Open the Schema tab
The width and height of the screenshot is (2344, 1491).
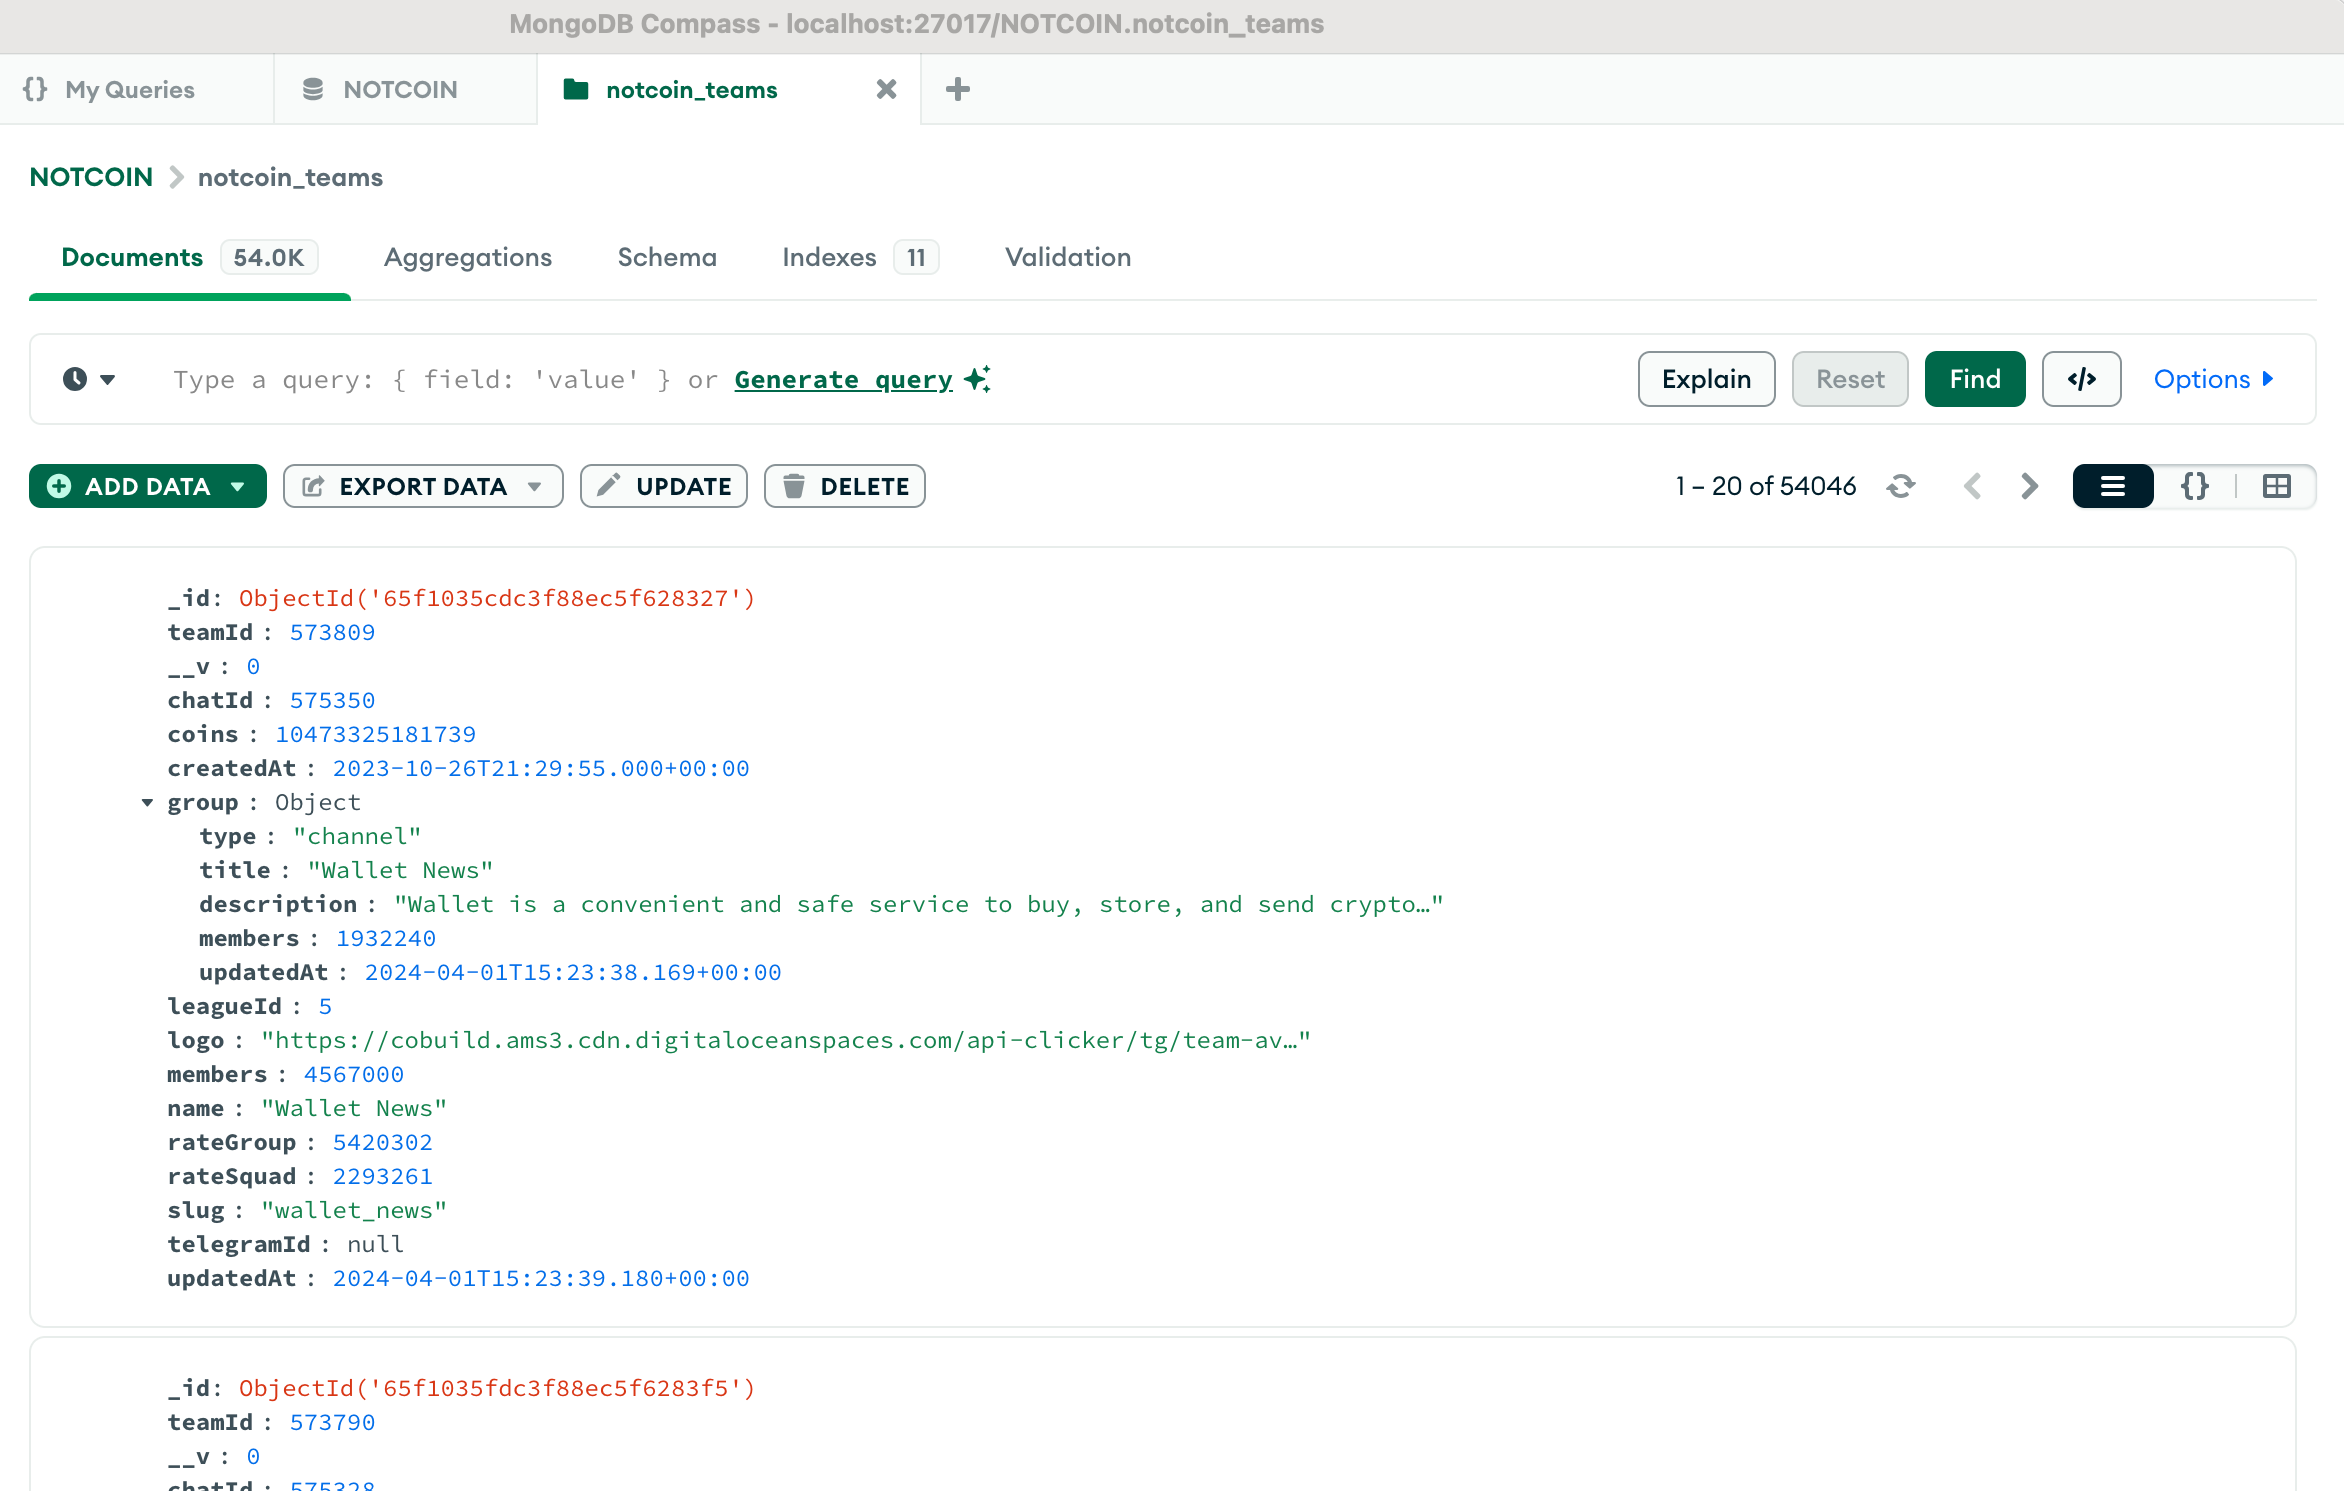click(x=667, y=257)
